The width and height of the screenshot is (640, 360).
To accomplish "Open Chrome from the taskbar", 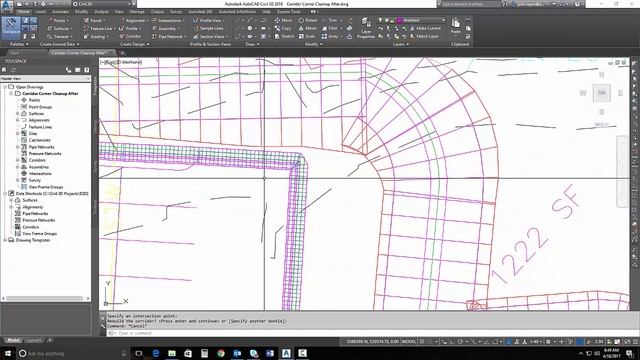I will click(221, 353).
